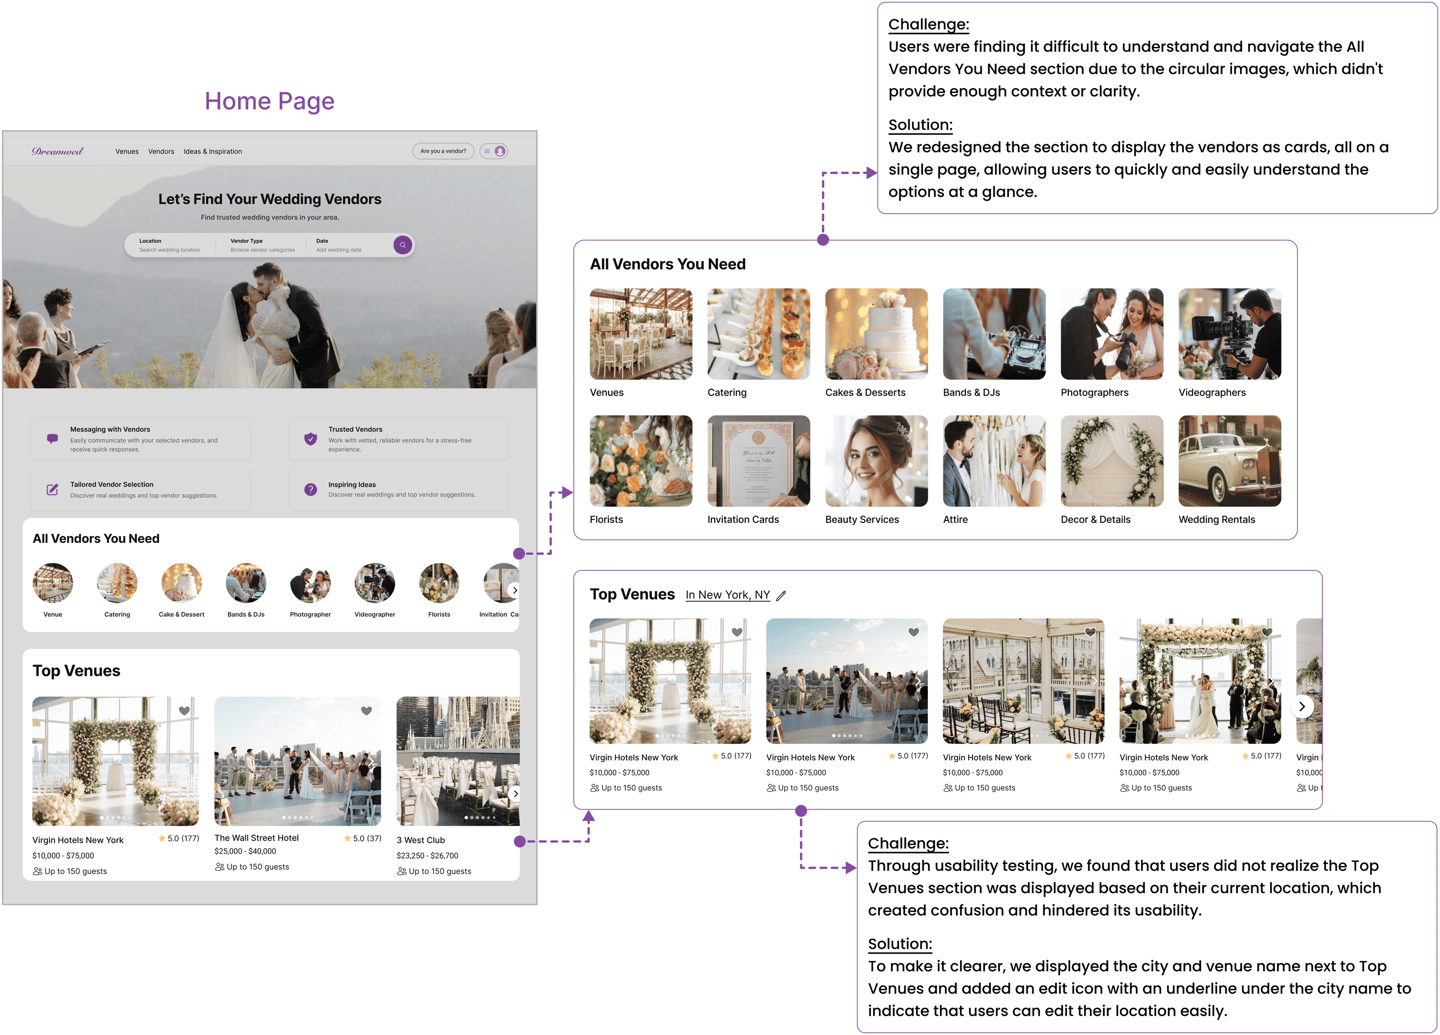Viewport: 1440px width, 1035px height.
Task: Open the Beauty Services vendor card
Action: 876,470
